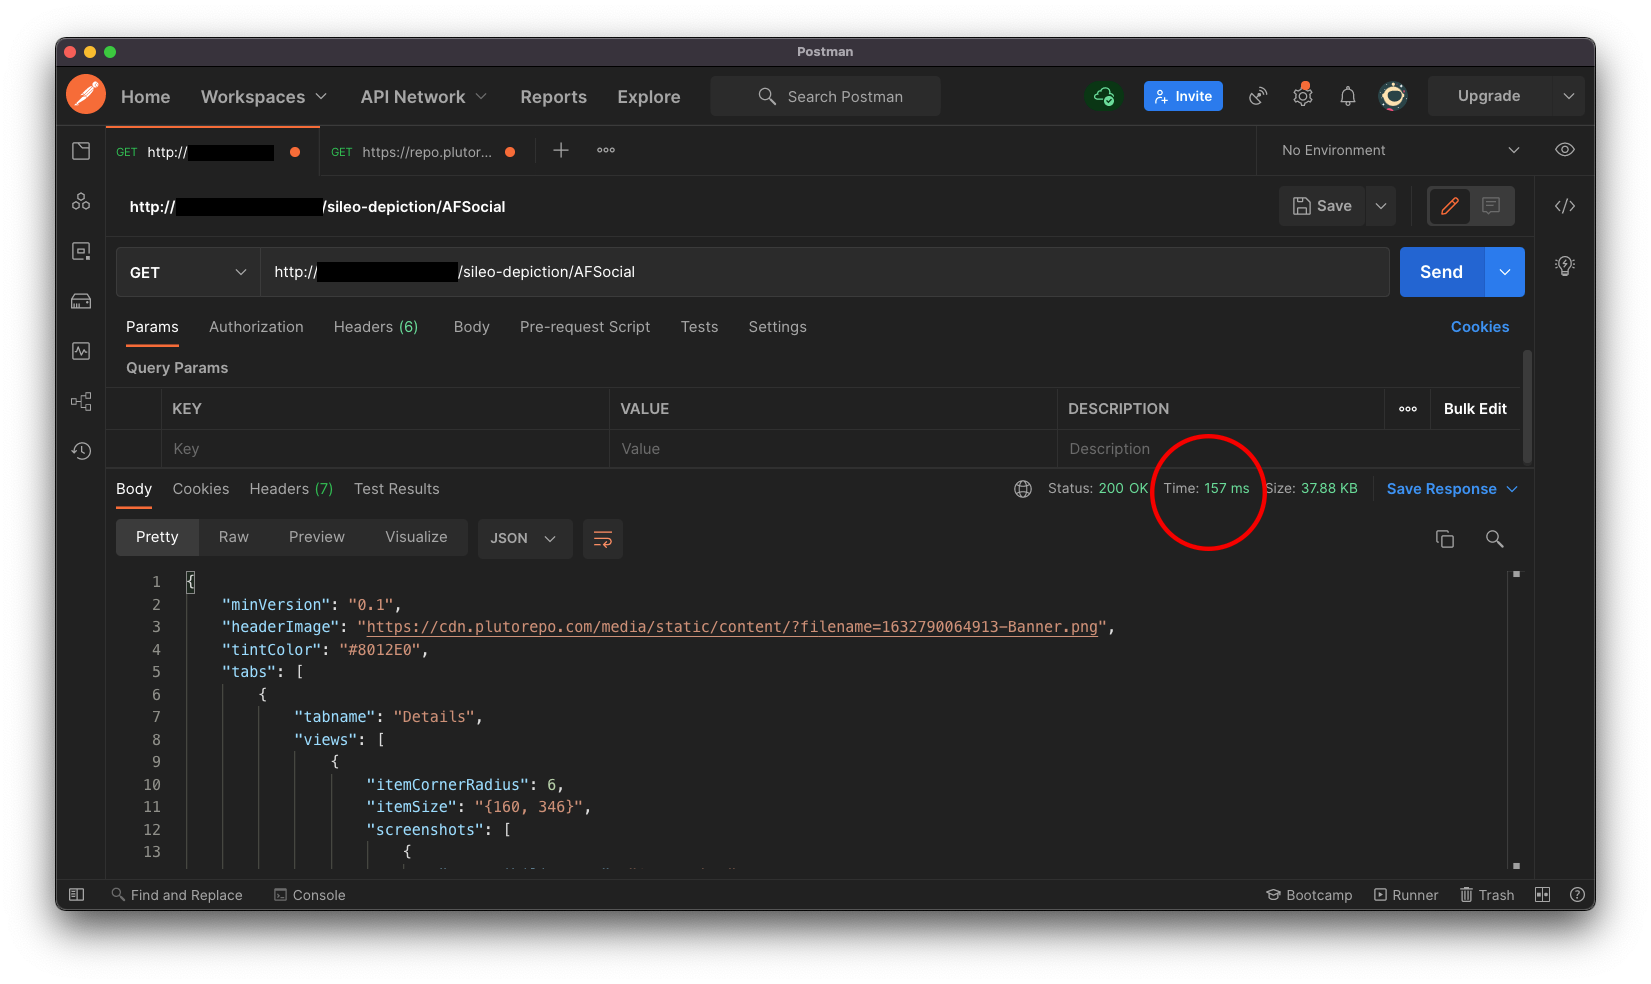
Task: Click the network globe icon near status
Action: [1023, 489]
